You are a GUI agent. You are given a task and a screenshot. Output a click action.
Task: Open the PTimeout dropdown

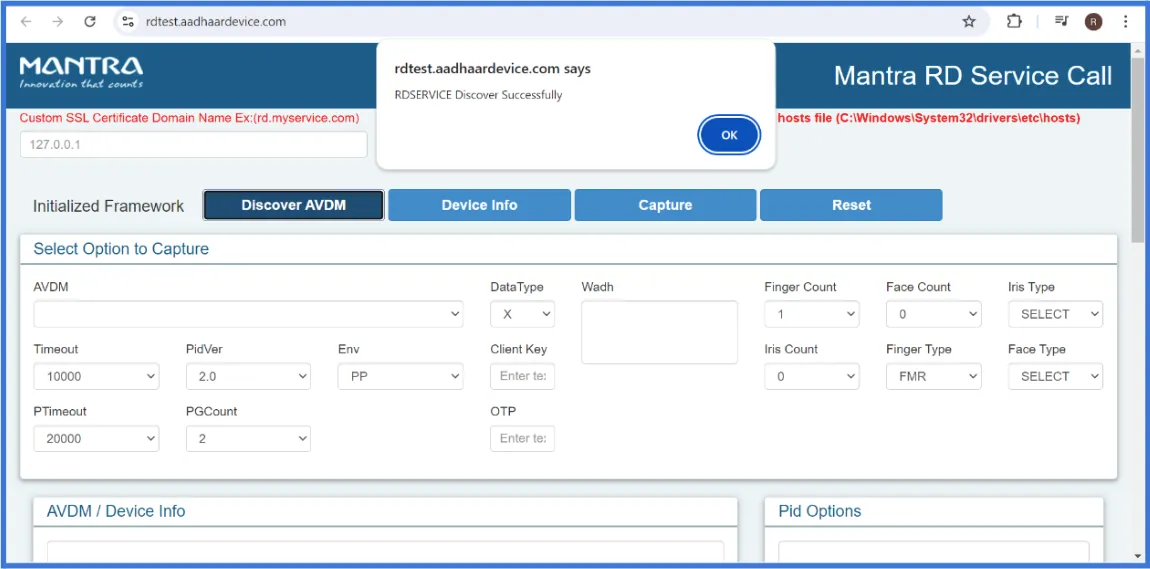point(96,438)
